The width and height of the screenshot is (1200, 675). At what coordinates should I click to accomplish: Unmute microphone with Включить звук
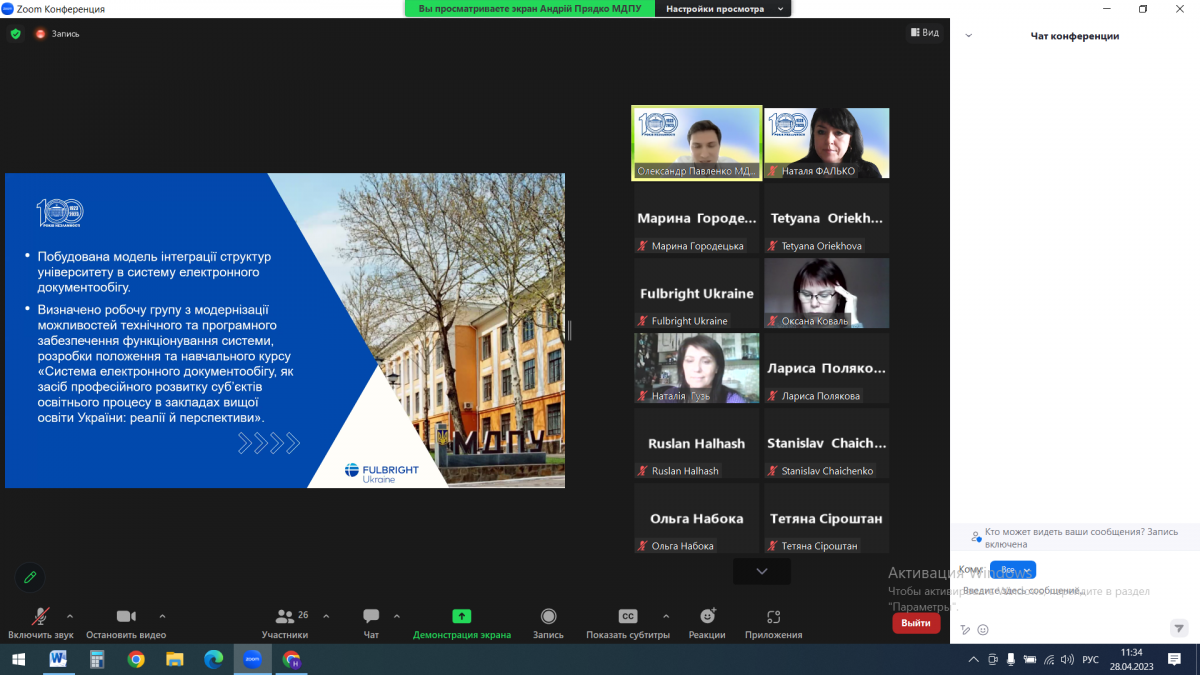41,617
